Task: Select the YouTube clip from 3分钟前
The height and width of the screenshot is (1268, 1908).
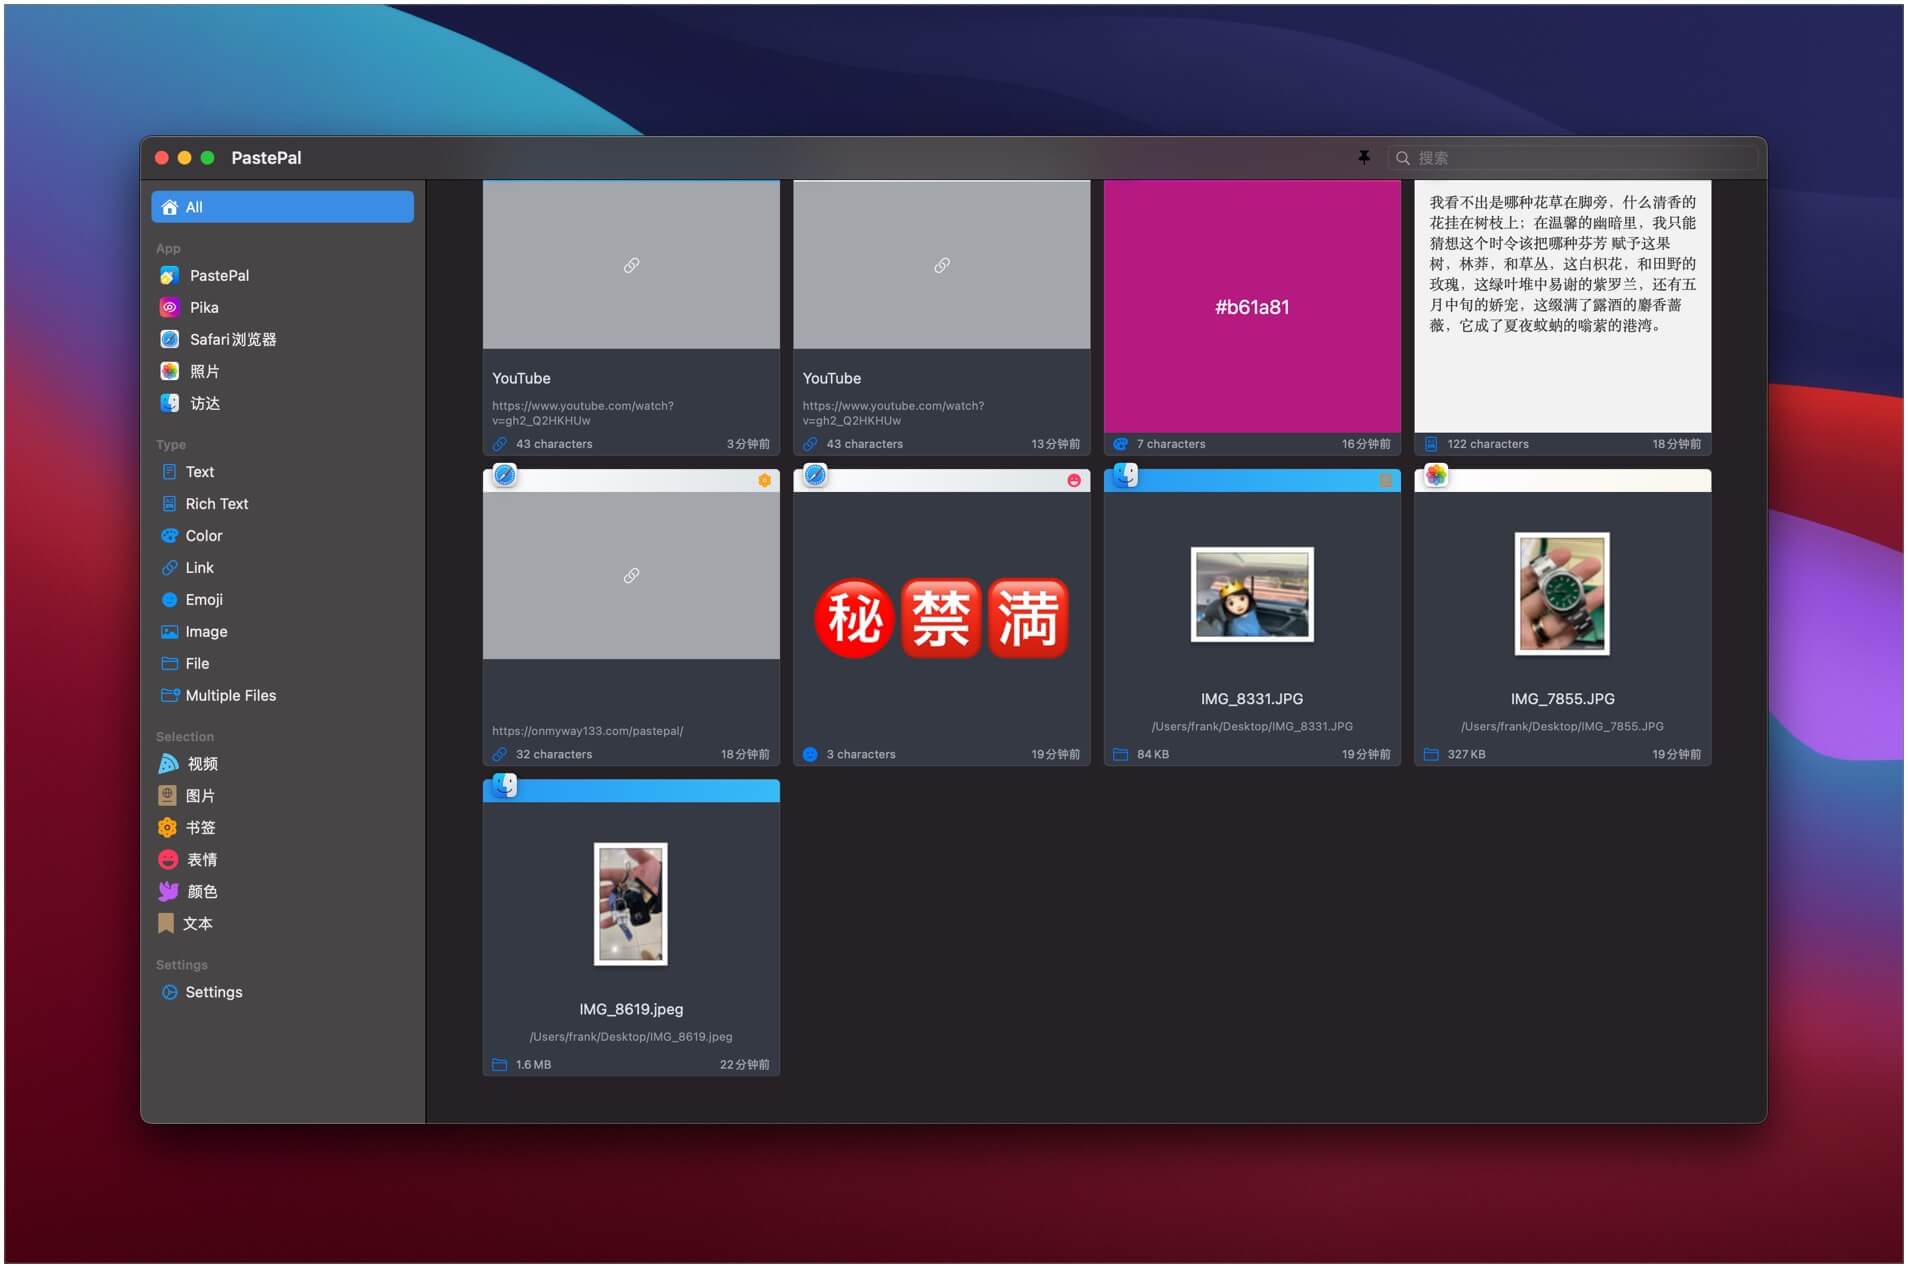Action: pyautogui.click(x=631, y=316)
